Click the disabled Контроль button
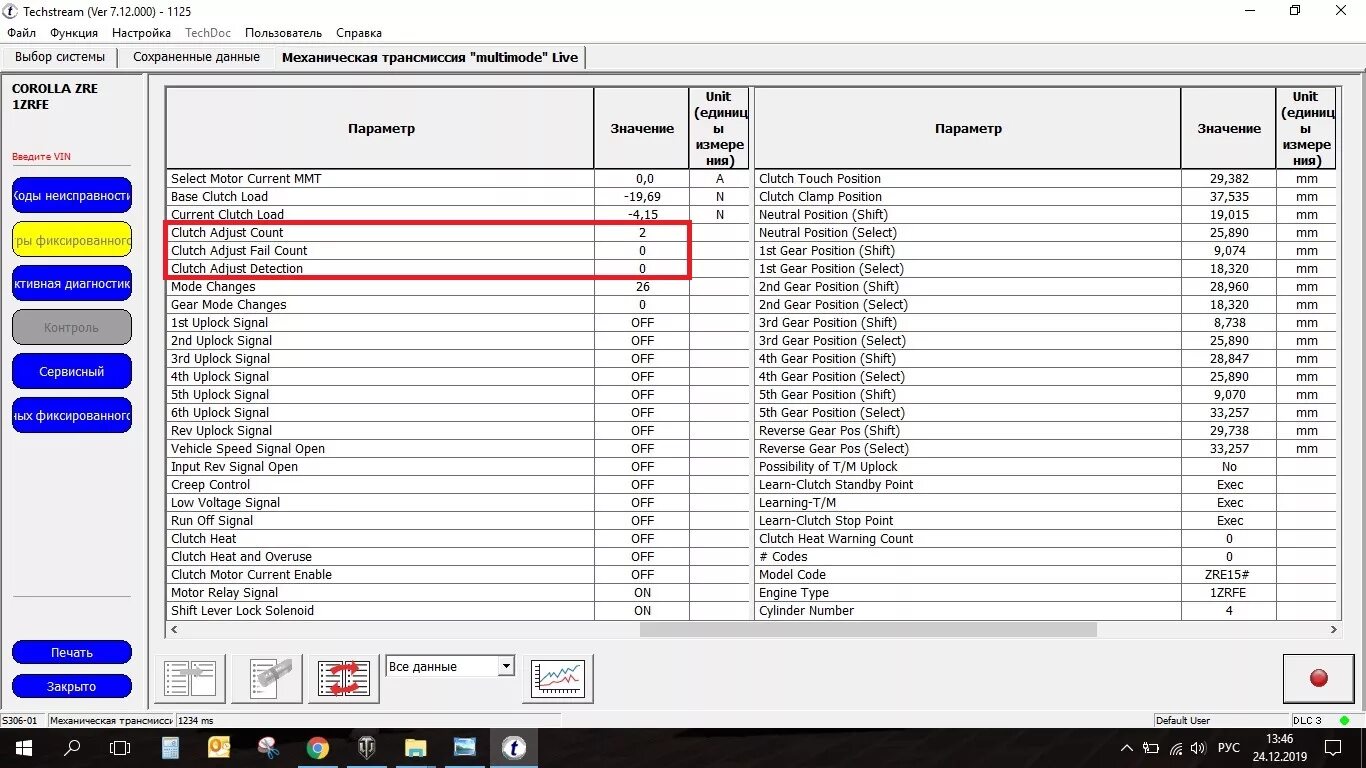This screenshot has width=1366, height=768. pos(72,327)
